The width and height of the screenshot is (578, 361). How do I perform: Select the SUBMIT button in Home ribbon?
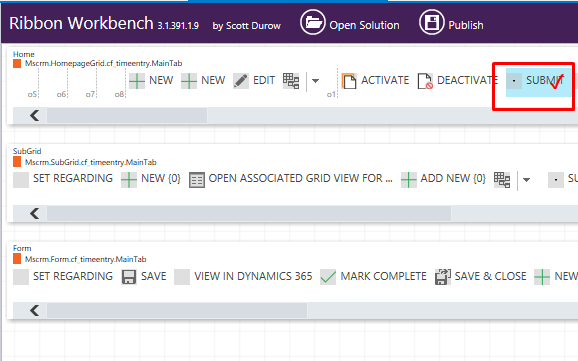[539, 82]
